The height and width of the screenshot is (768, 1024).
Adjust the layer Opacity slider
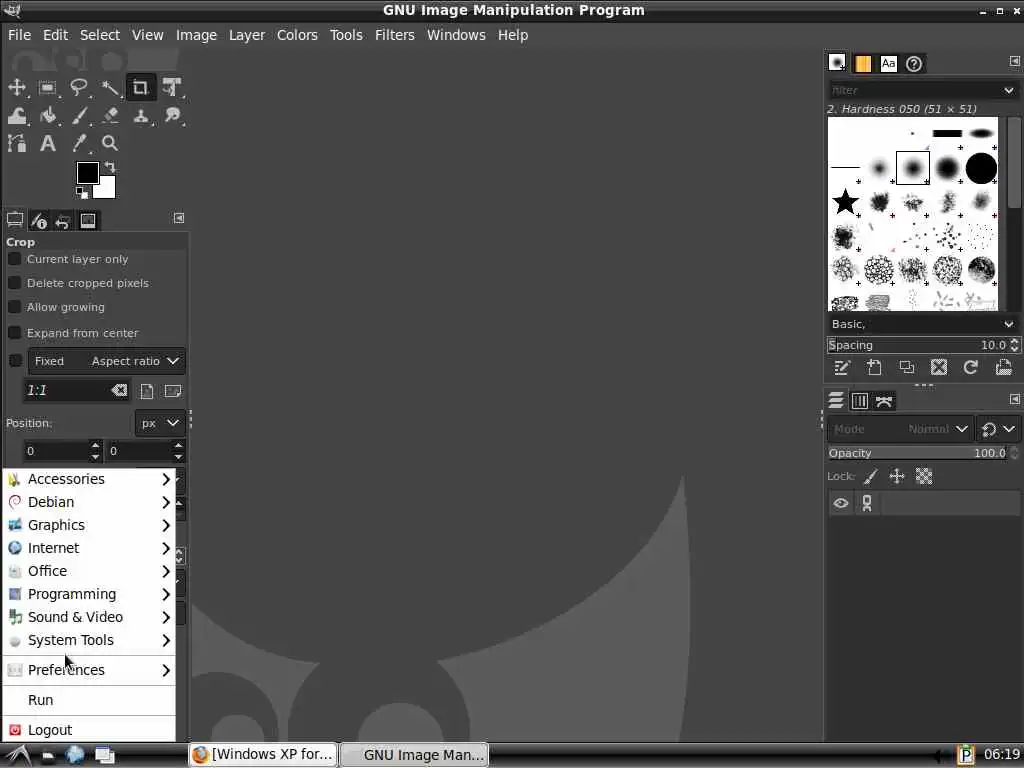[x=918, y=453]
